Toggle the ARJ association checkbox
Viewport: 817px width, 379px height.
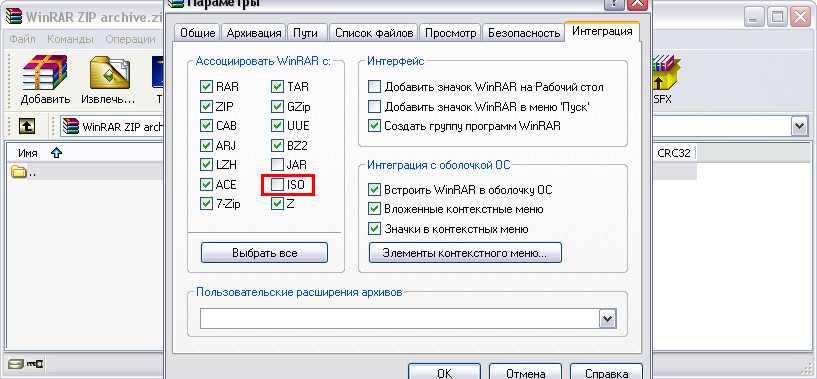[206, 145]
